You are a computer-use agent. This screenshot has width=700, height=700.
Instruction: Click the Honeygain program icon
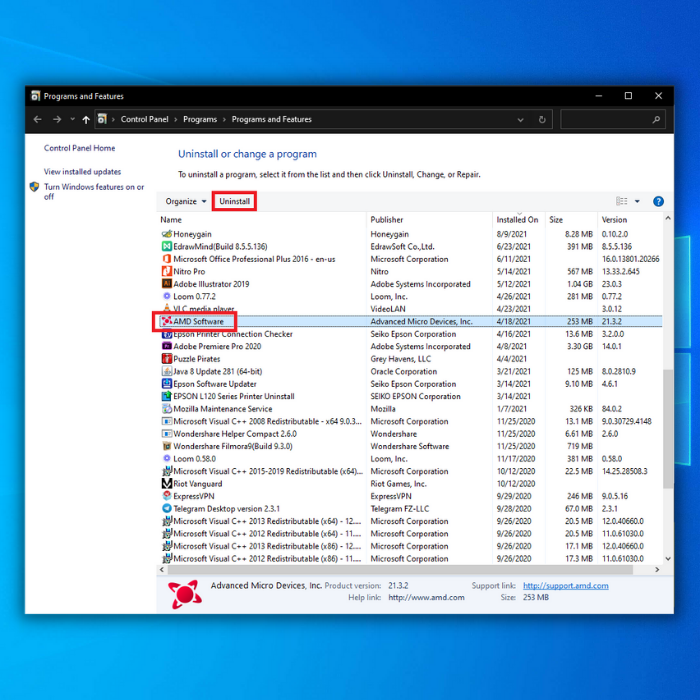[167, 234]
